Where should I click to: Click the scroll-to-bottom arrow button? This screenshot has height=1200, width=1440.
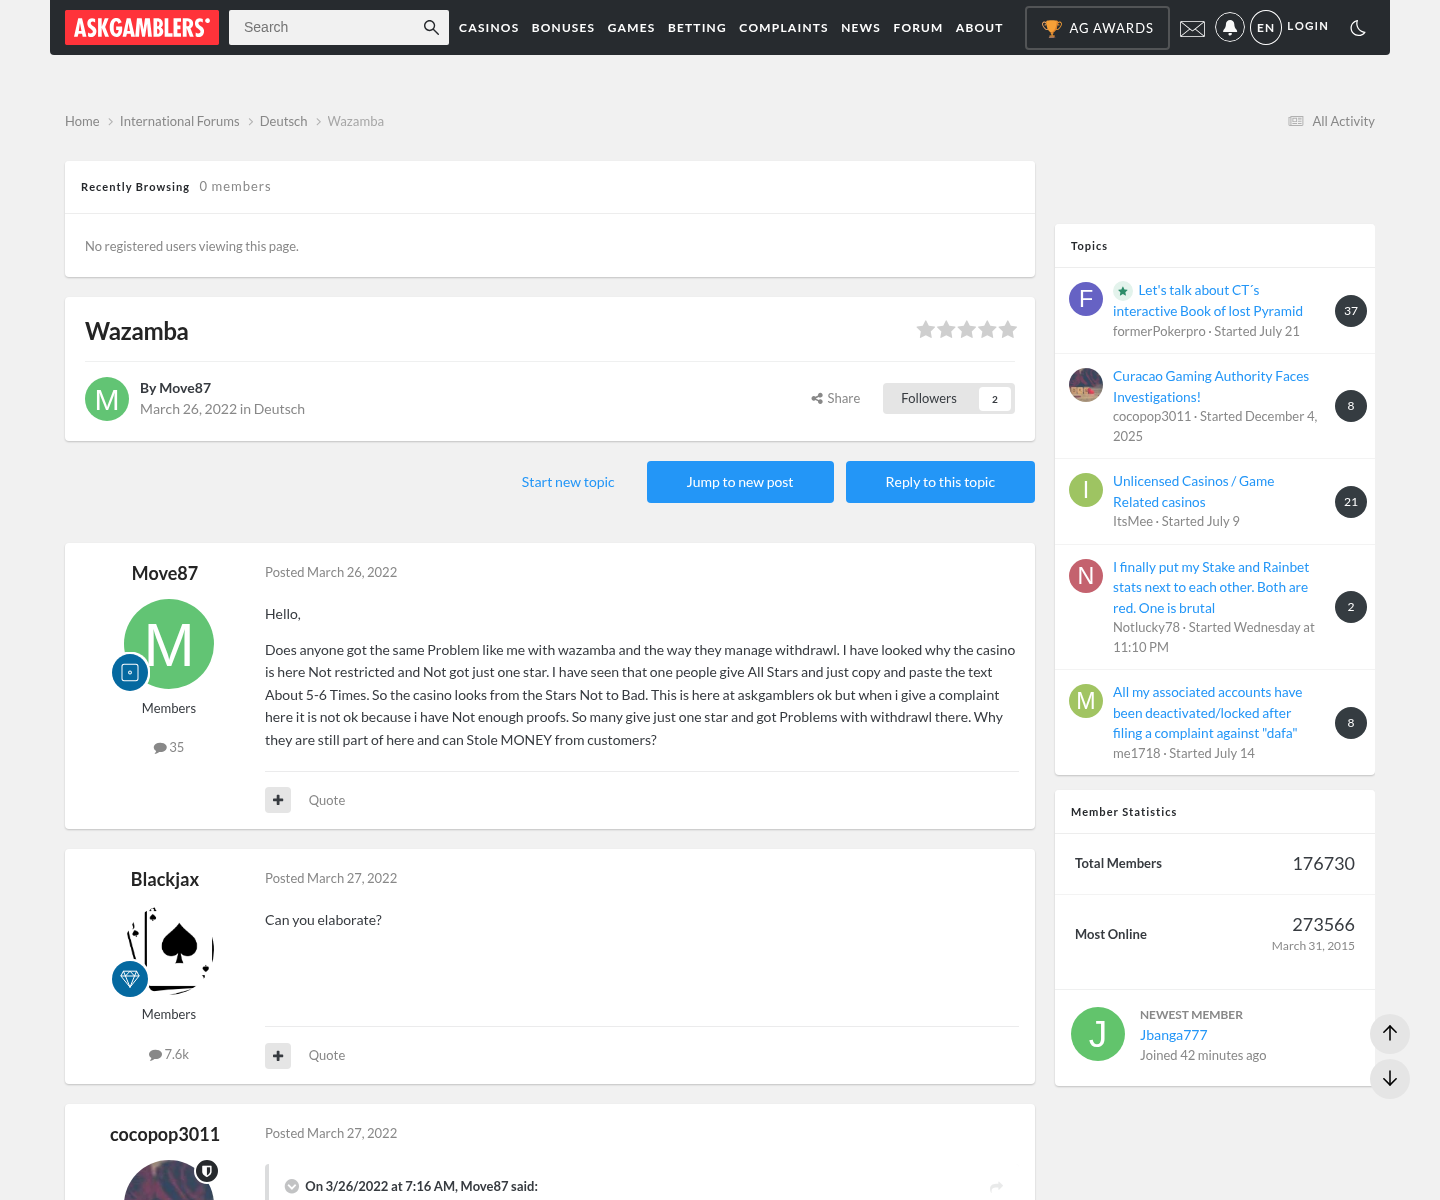click(x=1390, y=1079)
